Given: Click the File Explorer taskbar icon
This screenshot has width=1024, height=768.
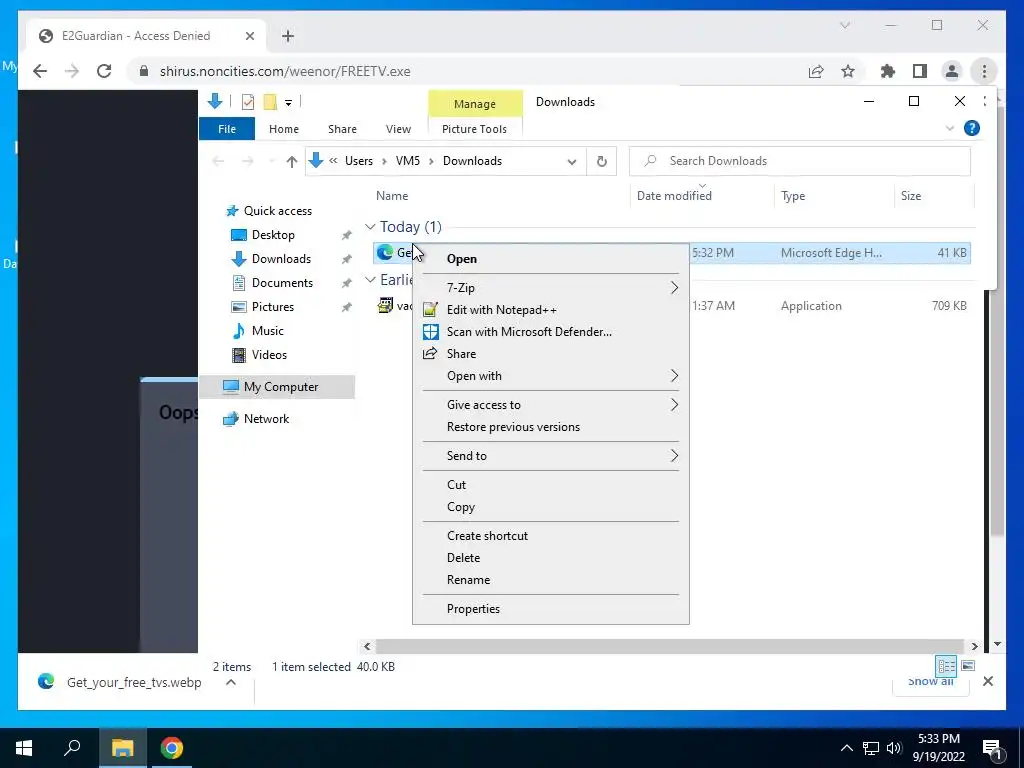Looking at the screenshot, I should 122,748.
